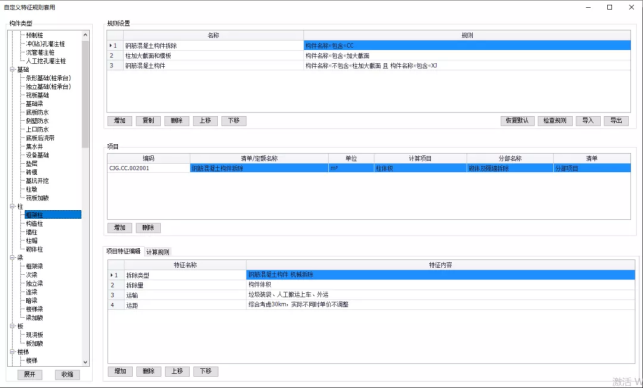The image size is (643, 388).
Task: Select 集水井 in component tree
Action: (34, 146)
